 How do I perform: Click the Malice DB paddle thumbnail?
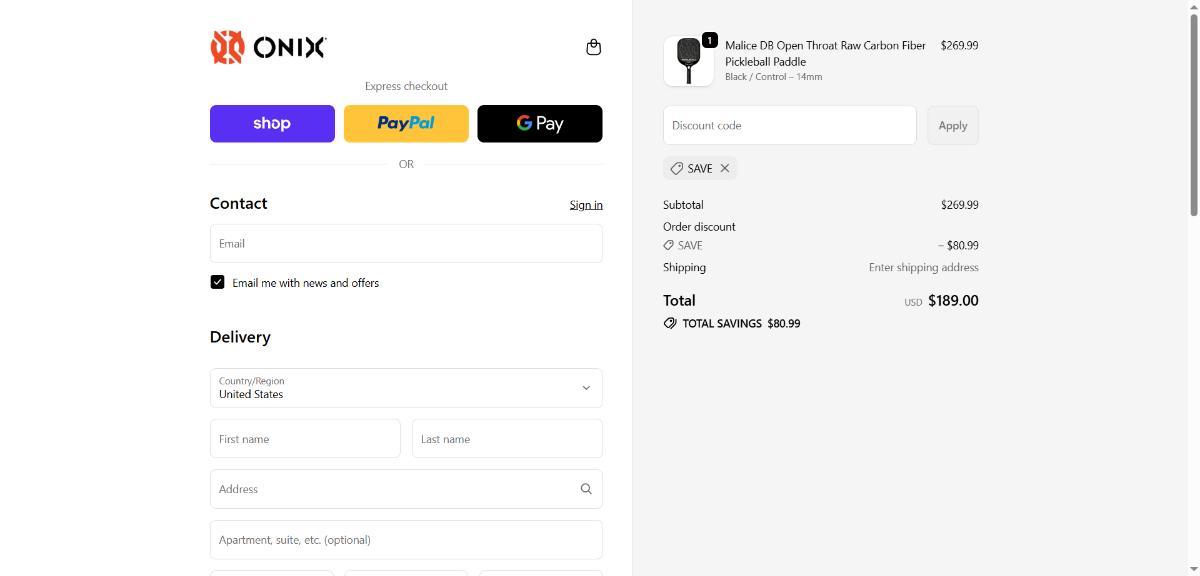pyautogui.click(x=688, y=61)
